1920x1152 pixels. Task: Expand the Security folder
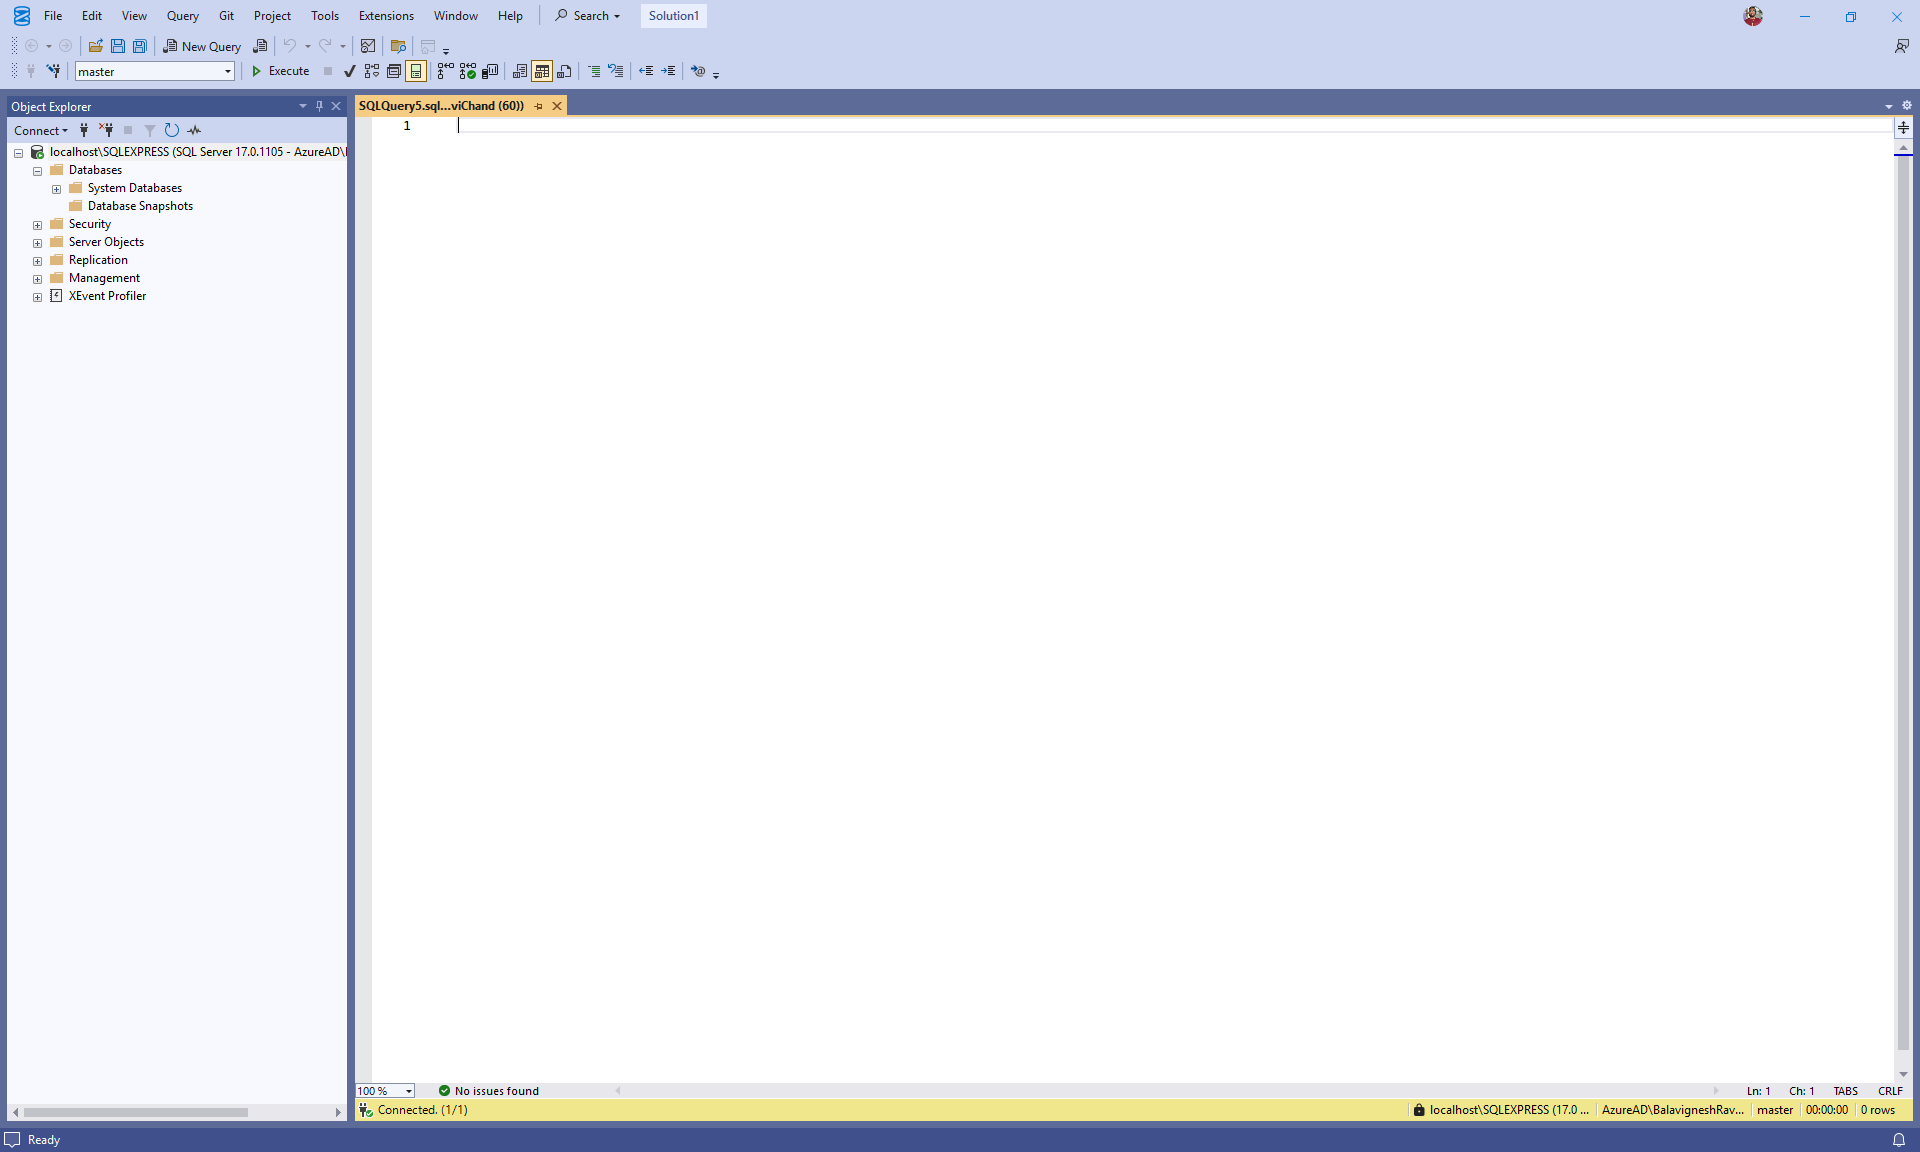[37, 225]
